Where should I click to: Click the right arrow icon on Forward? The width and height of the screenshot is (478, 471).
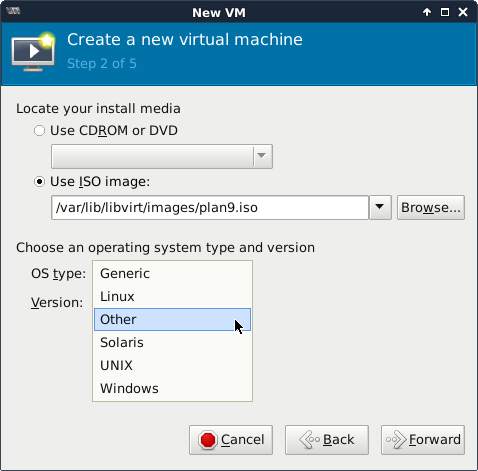396,440
